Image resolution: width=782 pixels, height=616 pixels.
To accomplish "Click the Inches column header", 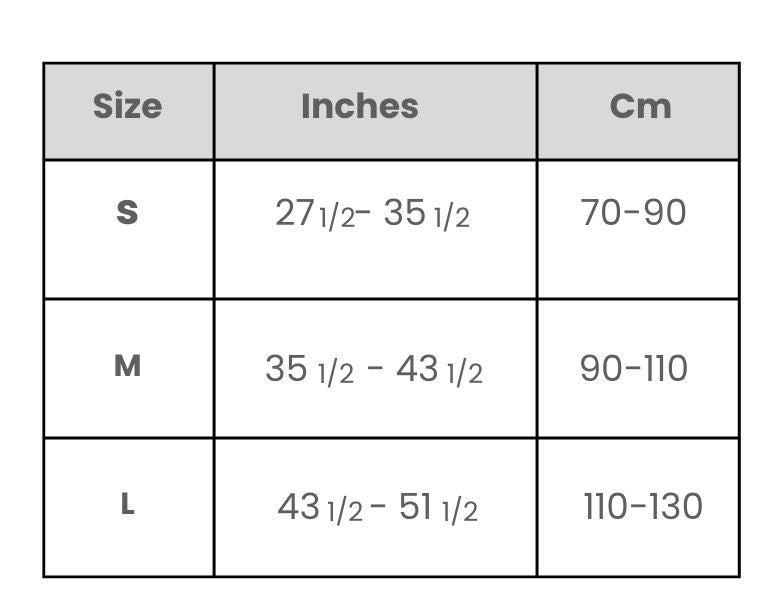I will (376, 111).
